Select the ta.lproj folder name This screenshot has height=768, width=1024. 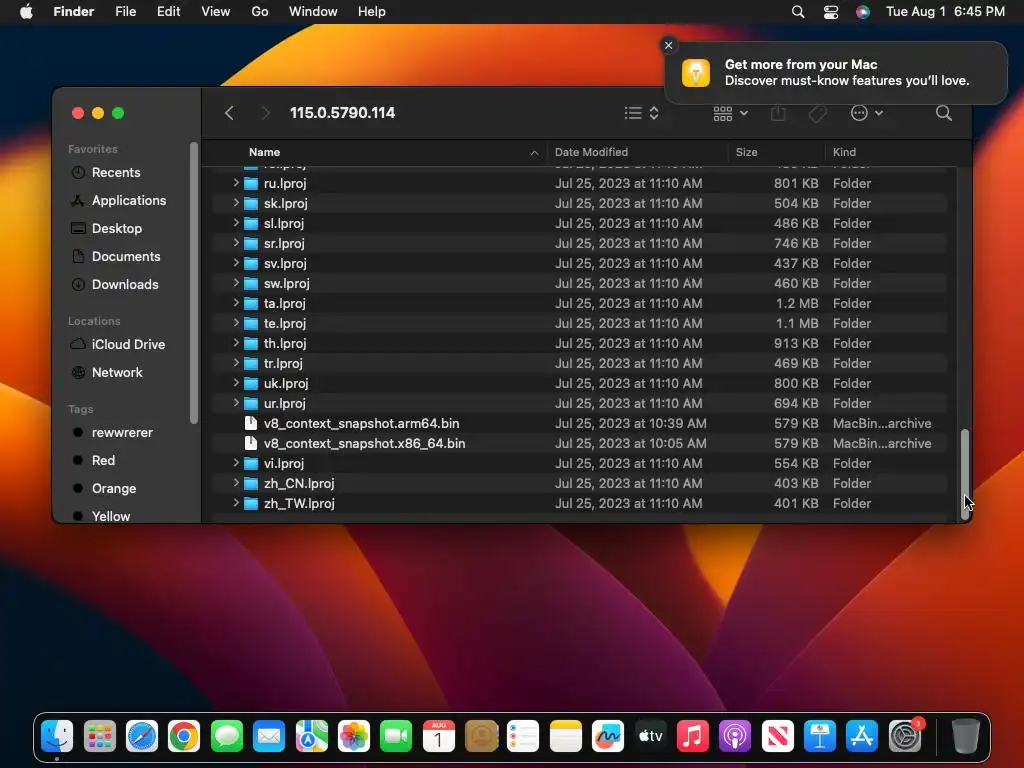284,304
